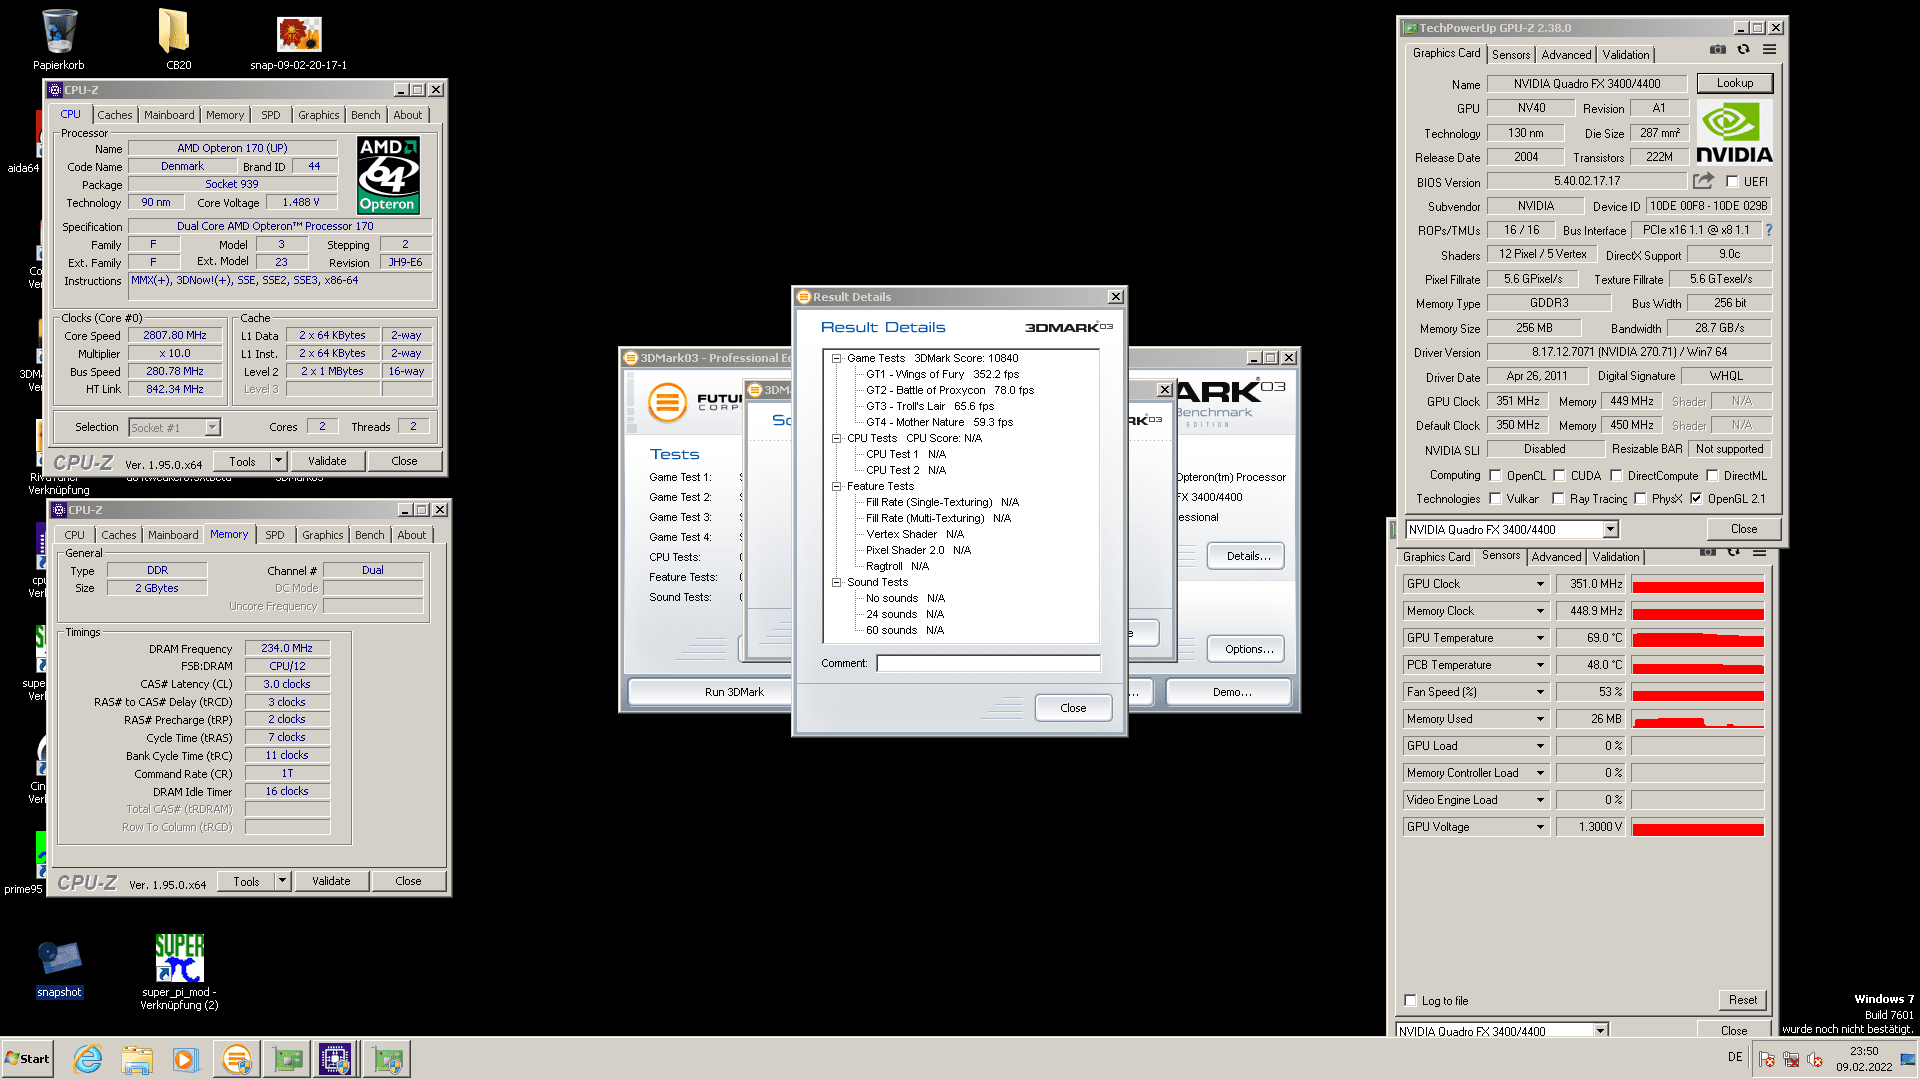The width and height of the screenshot is (1920, 1080).
Task: Click the AMD Opteron logo in CPU-Z
Action: 388,175
